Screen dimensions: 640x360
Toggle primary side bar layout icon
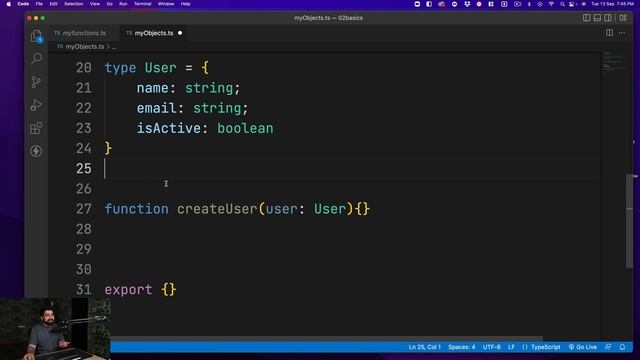point(587,18)
